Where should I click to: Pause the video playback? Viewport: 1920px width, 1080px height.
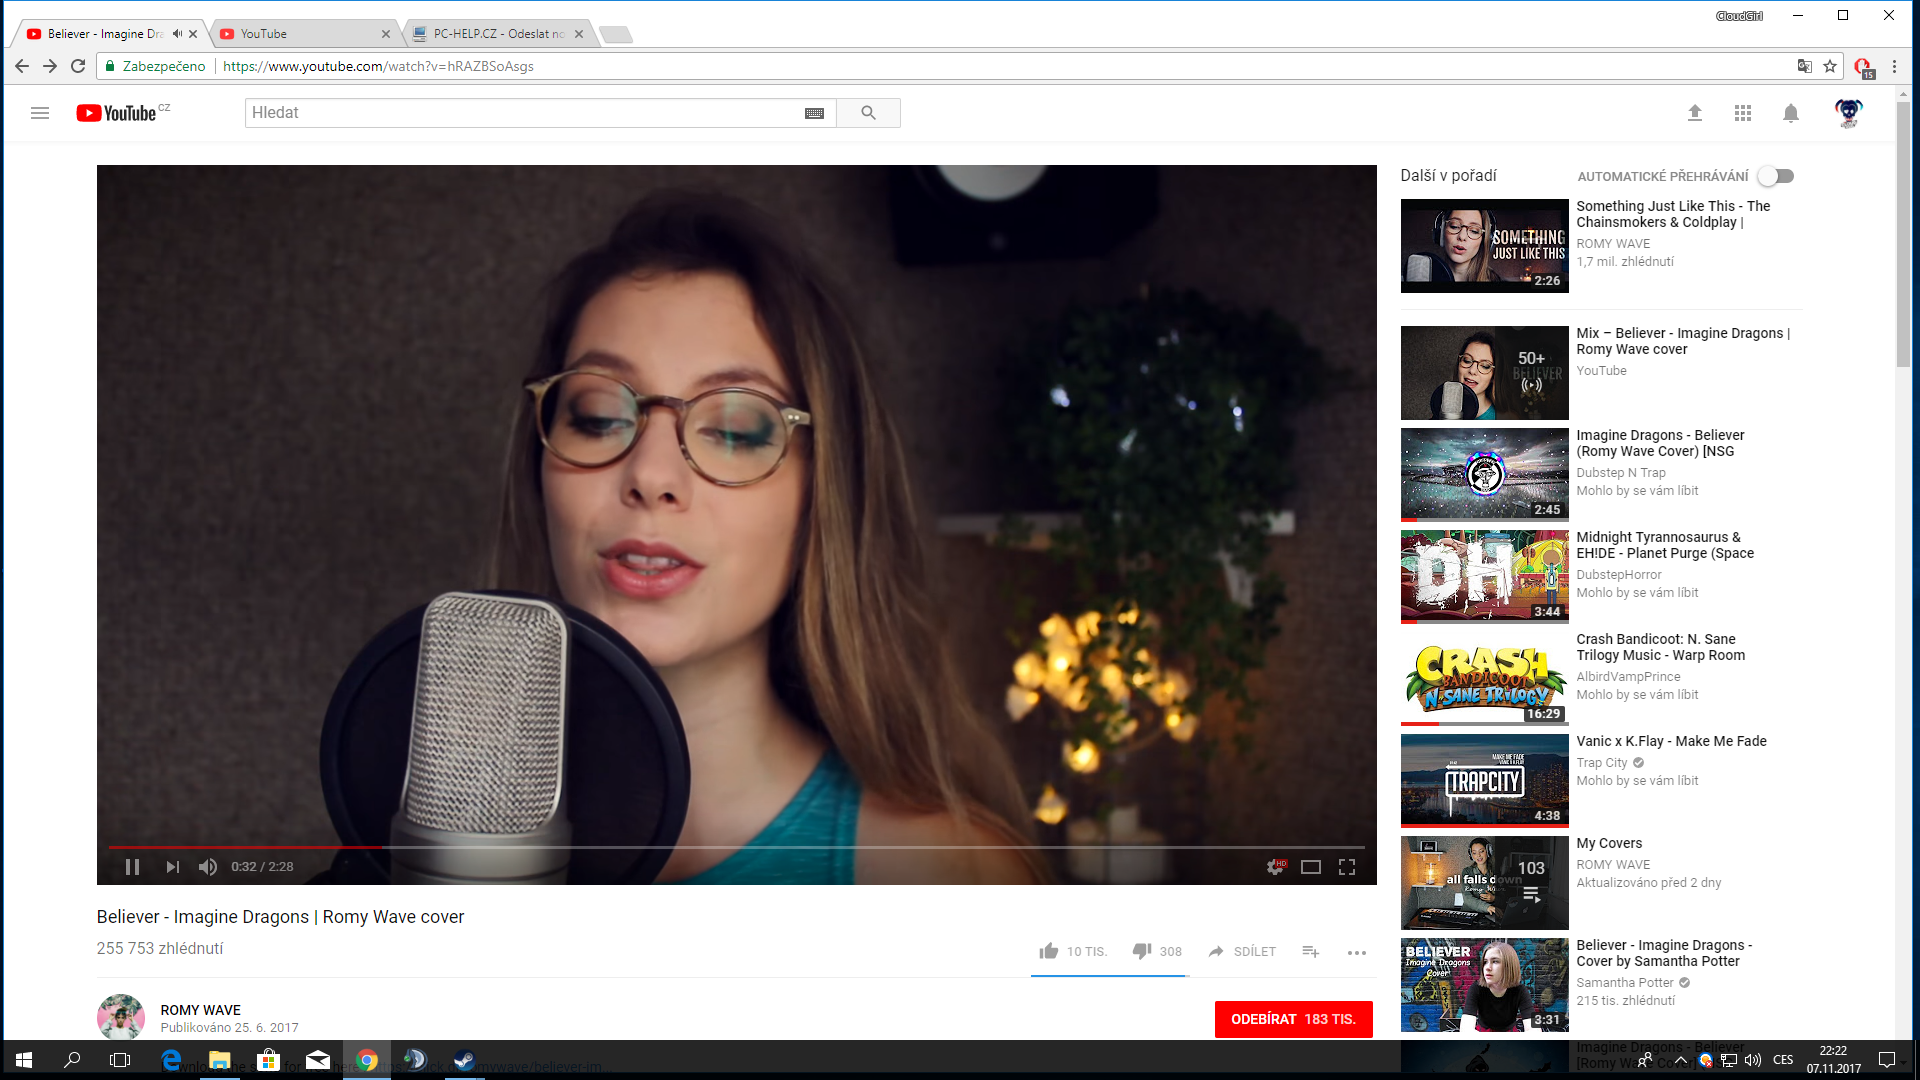pyautogui.click(x=132, y=867)
